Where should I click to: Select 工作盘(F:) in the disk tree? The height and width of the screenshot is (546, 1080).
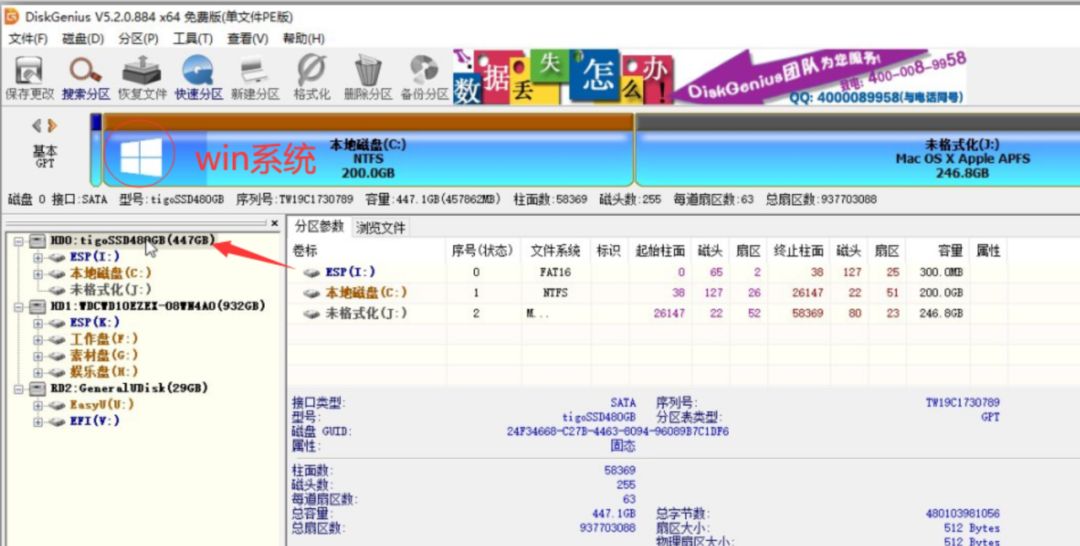pos(104,339)
